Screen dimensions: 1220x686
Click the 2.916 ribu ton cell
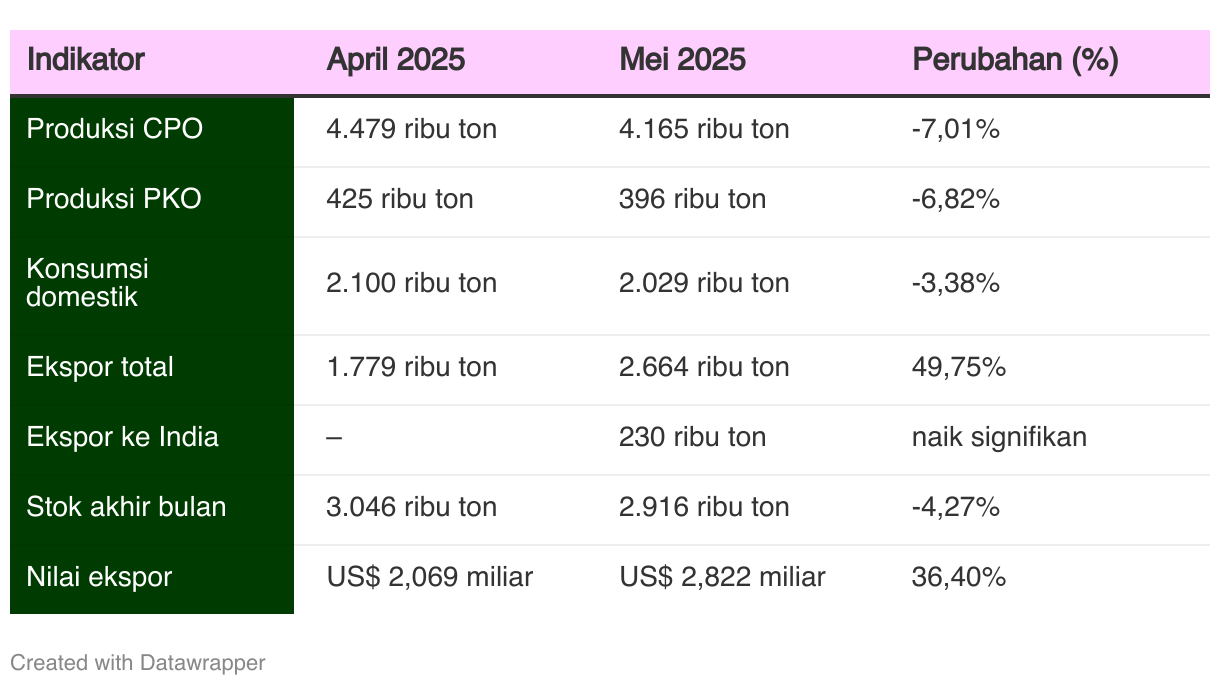pyautogui.click(x=705, y=507)
